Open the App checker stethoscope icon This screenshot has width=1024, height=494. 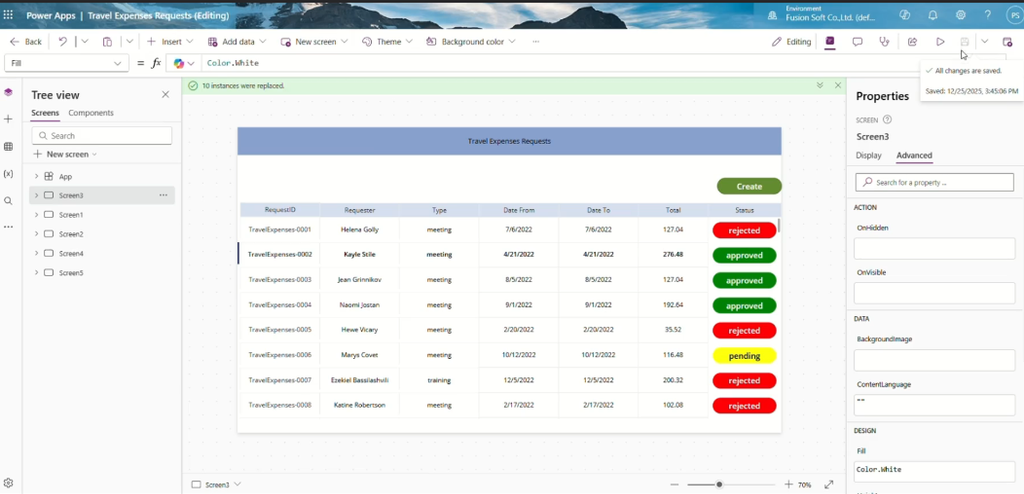tap(884, 41)
